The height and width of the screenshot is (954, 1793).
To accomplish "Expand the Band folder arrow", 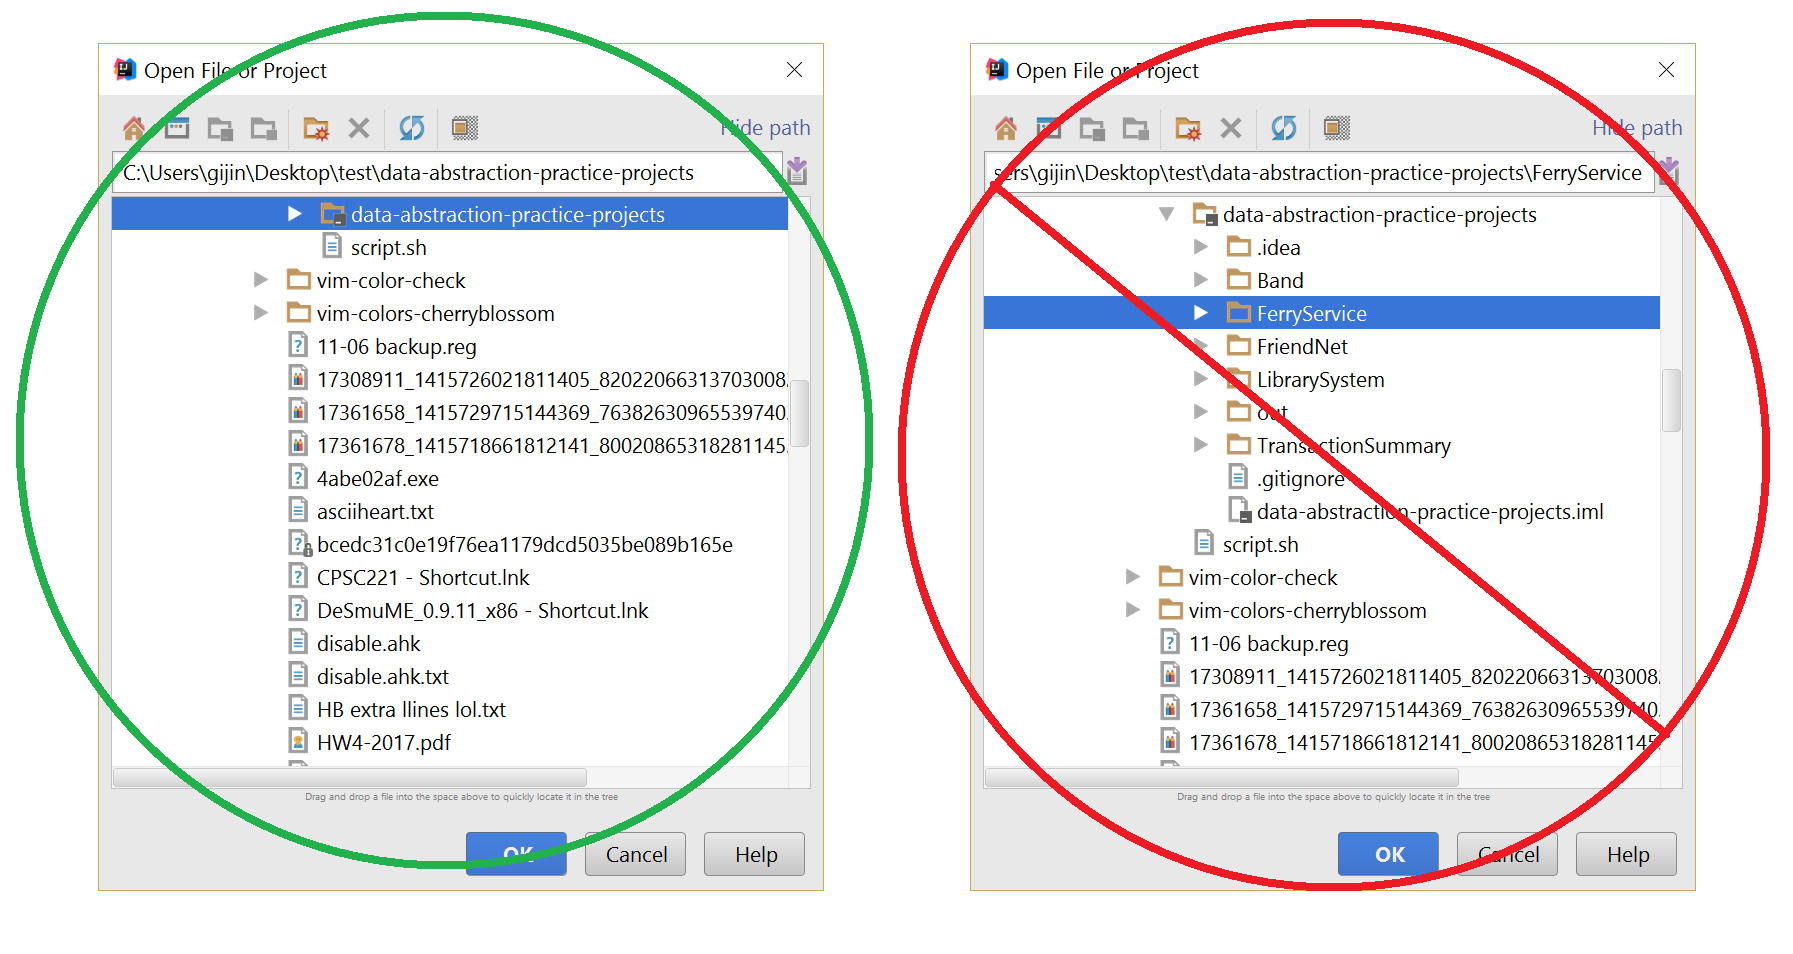I will coord(1201,280).
